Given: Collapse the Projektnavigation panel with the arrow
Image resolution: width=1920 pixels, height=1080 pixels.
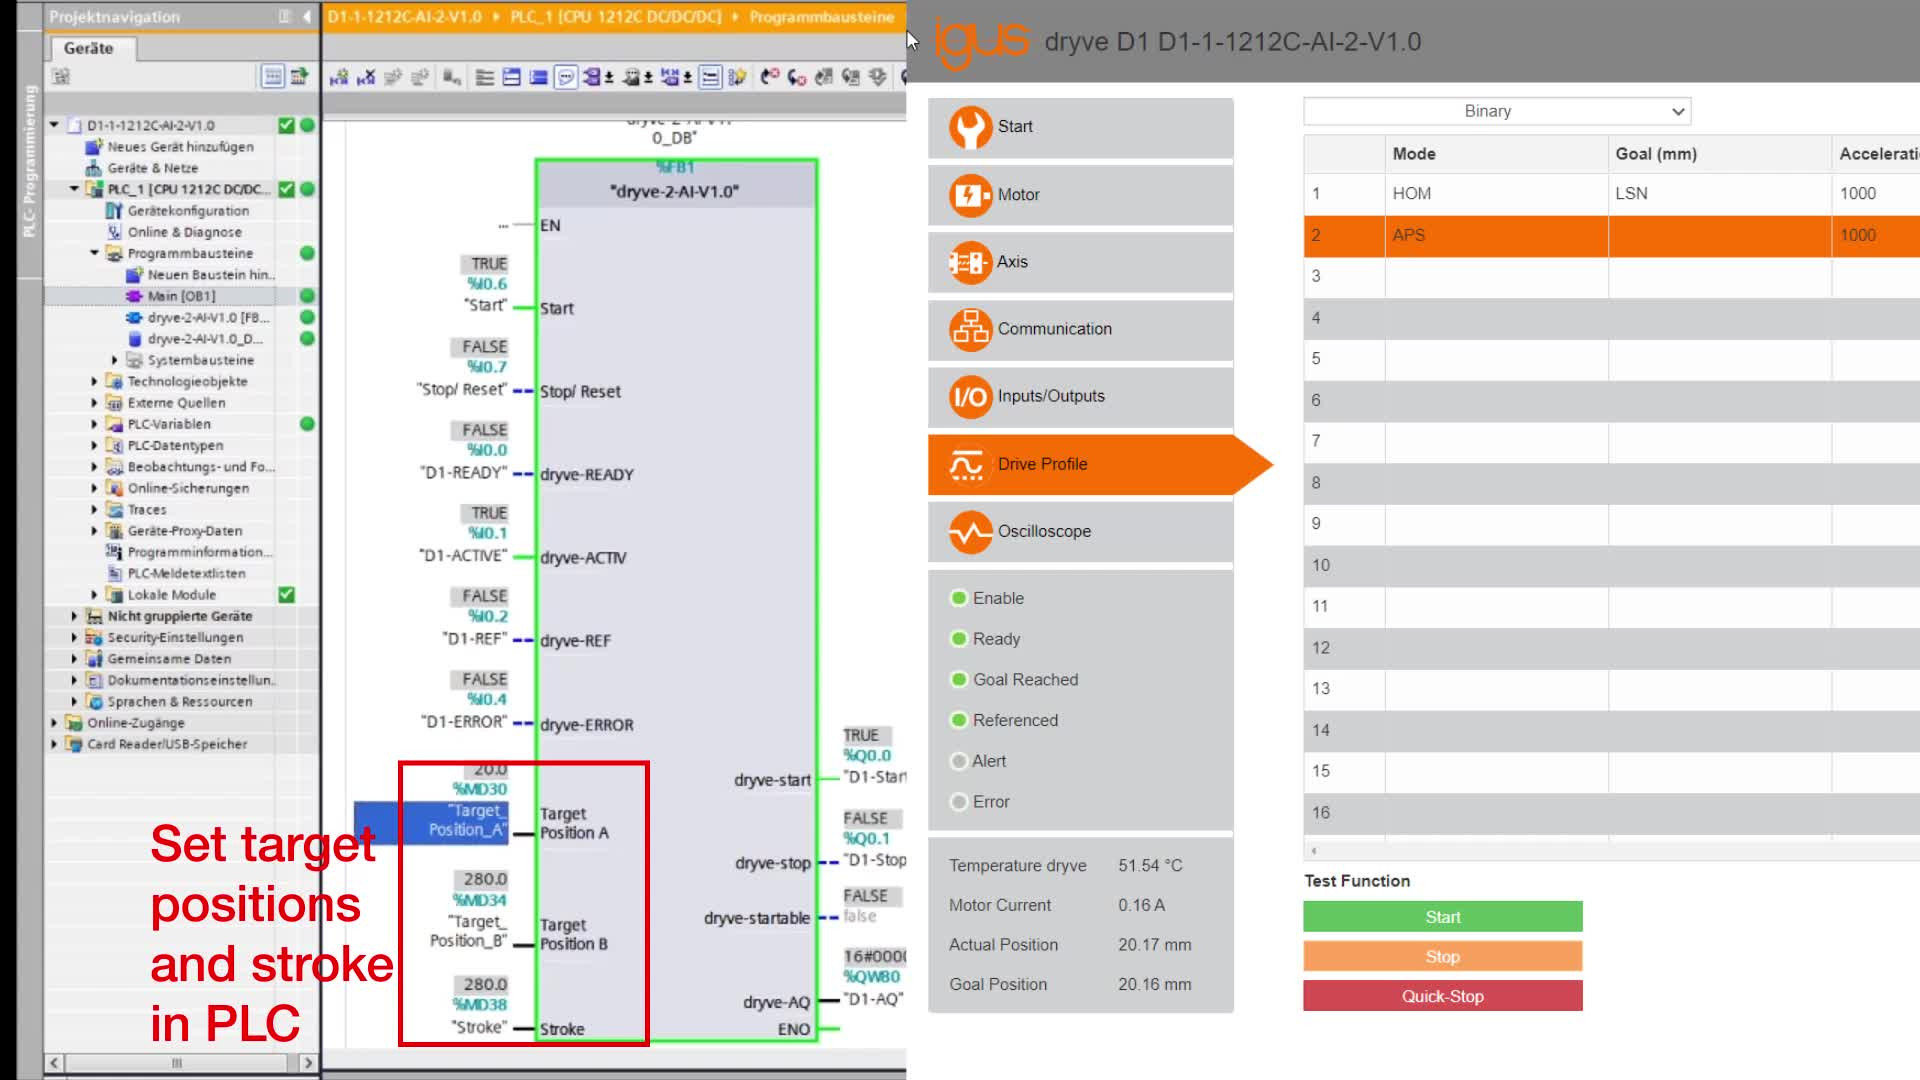Looking at the screenshot, I should pyautogui.click(x=307, y=17).
